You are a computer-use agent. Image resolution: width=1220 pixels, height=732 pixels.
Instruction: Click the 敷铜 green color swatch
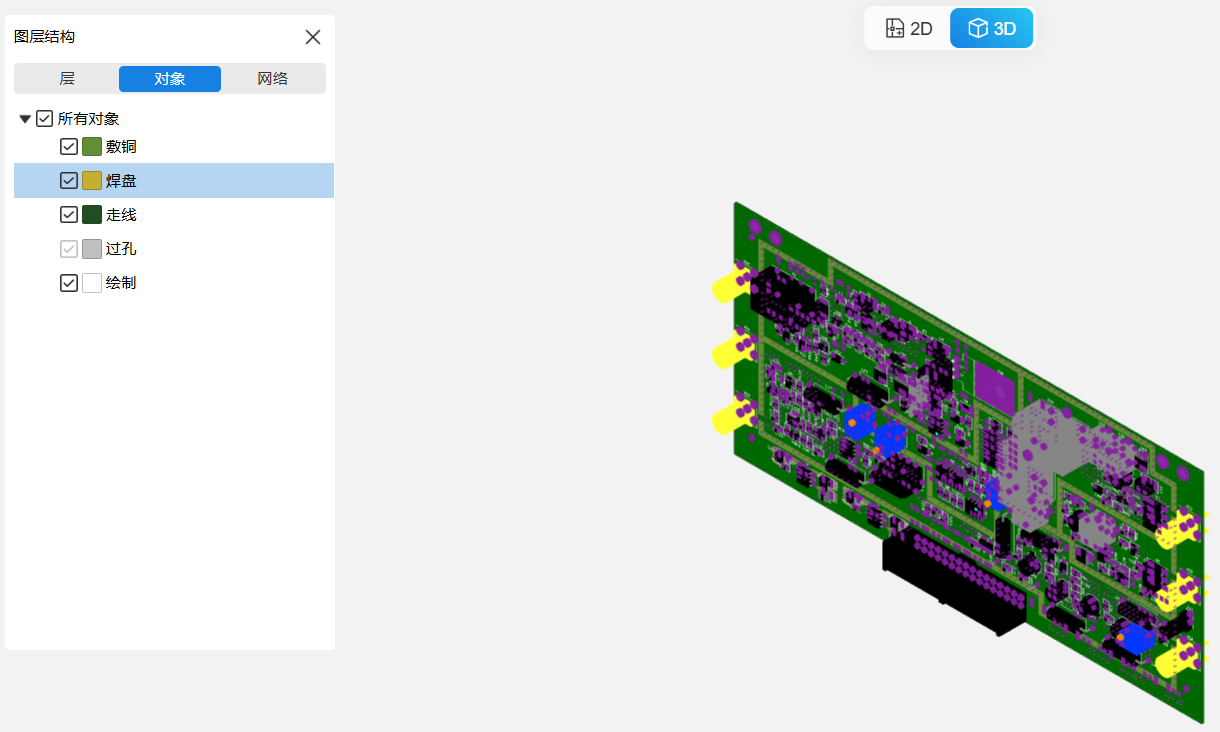click(x=92, y=147)
